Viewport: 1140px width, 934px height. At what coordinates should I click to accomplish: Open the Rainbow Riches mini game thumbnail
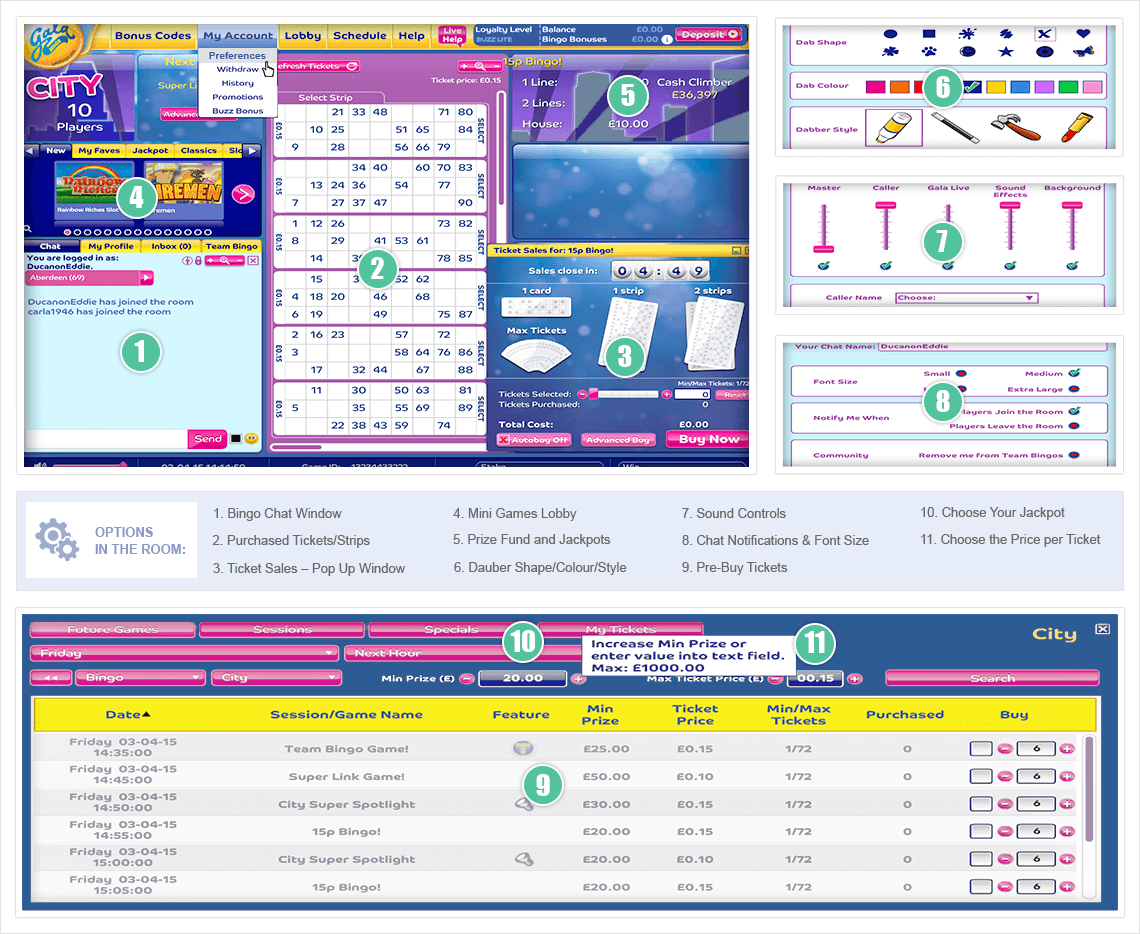95,192
